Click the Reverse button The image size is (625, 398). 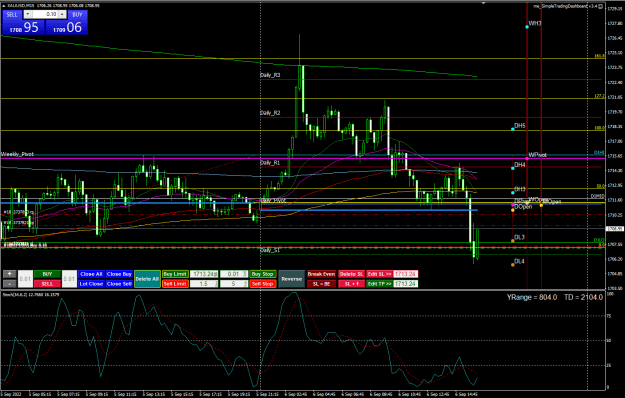pos(291,279)
